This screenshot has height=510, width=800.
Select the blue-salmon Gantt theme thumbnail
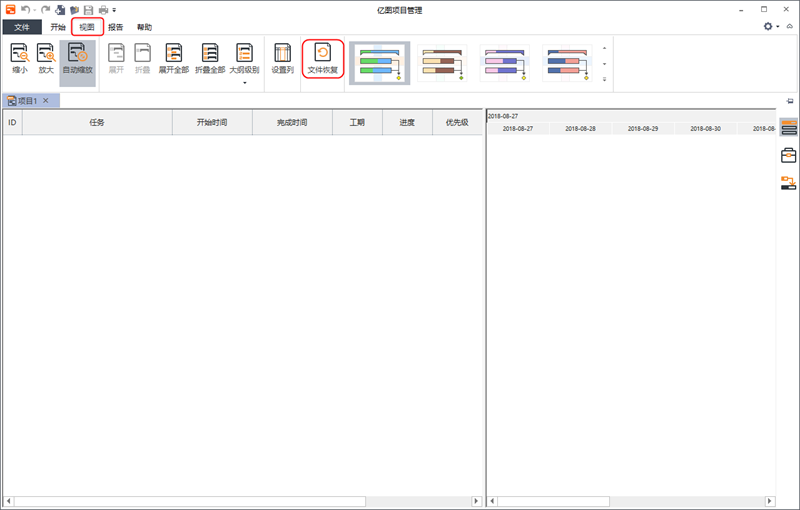567,63
